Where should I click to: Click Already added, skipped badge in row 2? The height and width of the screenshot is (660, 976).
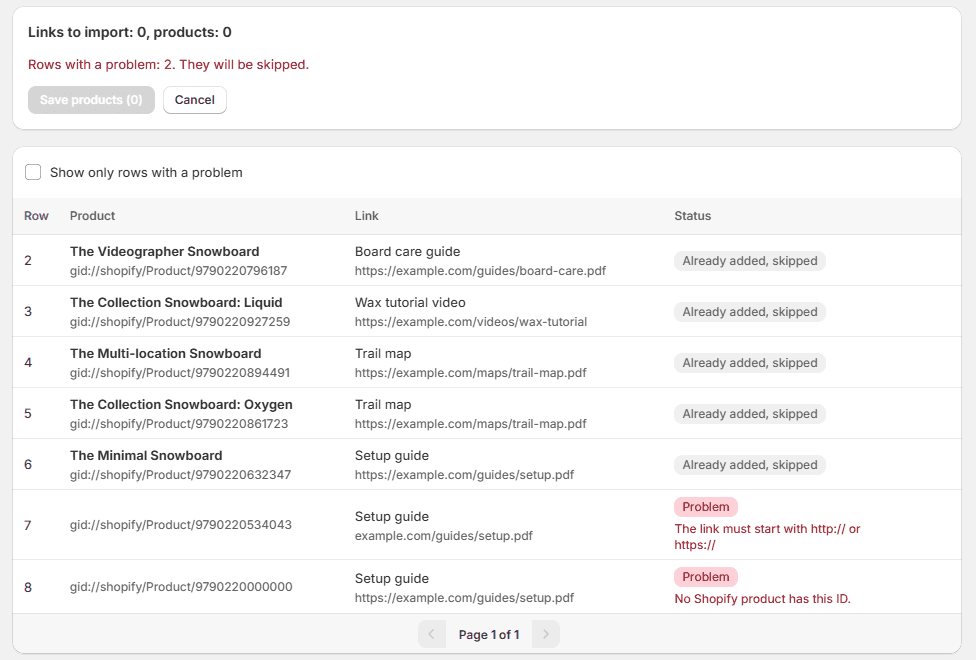749,261
